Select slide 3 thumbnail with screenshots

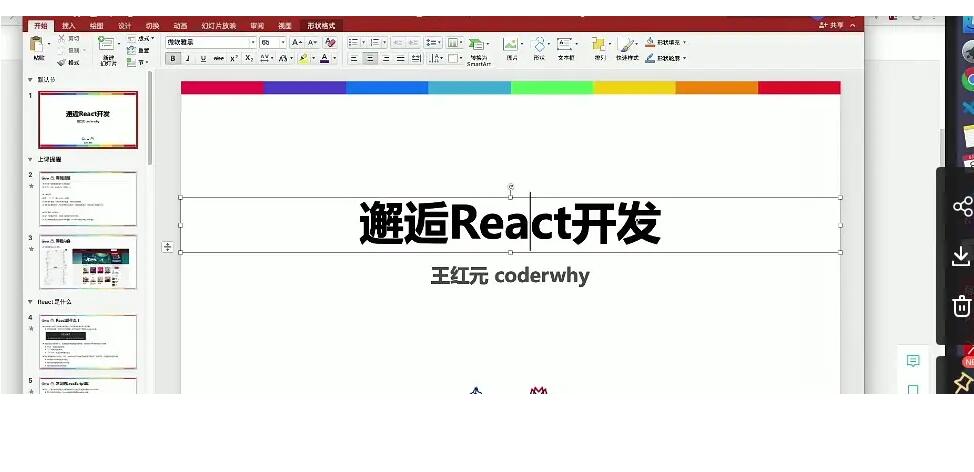(x=88, y=261)
